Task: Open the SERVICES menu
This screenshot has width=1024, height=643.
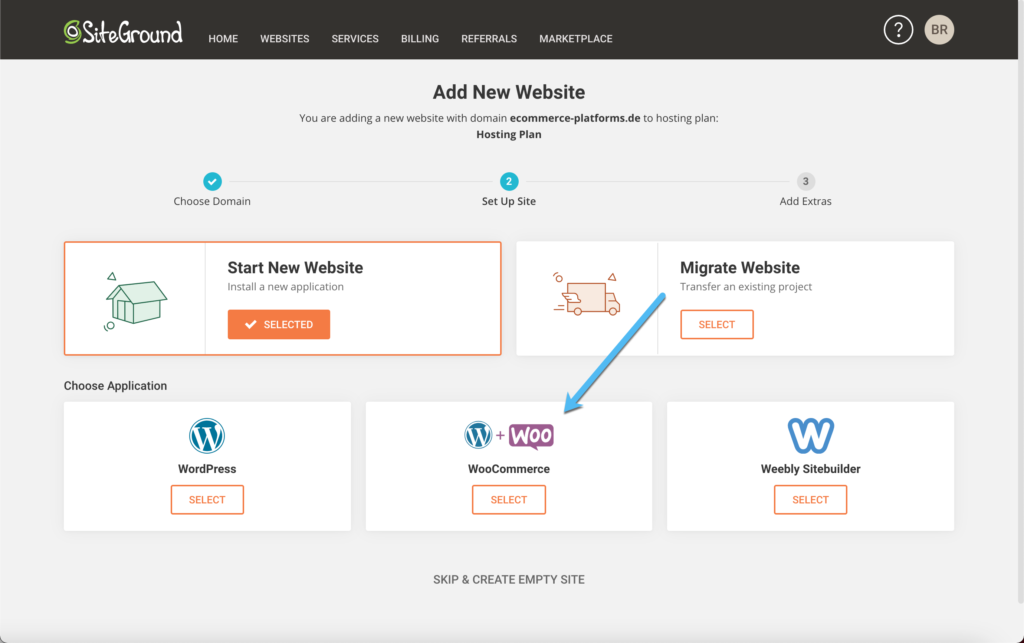Action: click(x=355, y=39)
